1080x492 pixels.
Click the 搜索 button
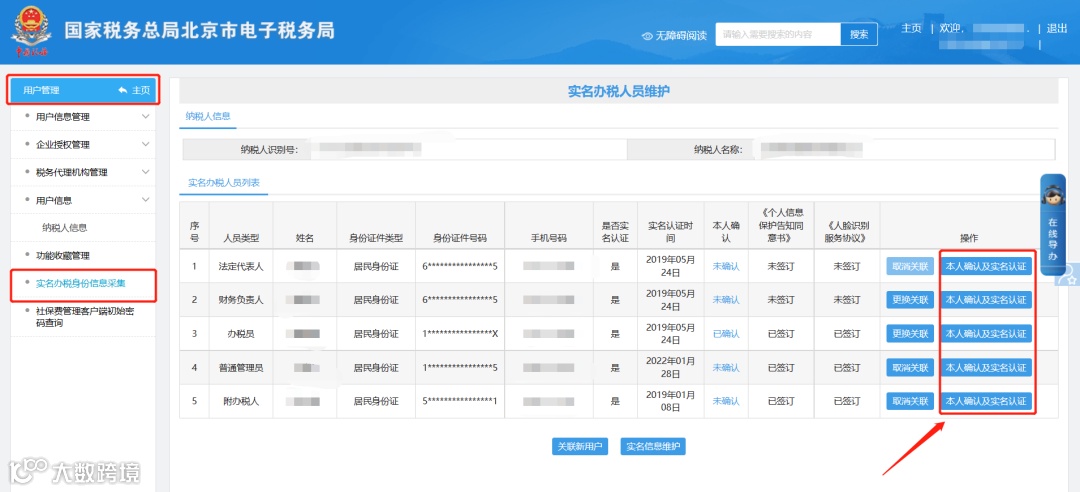[x=859, y=34]
